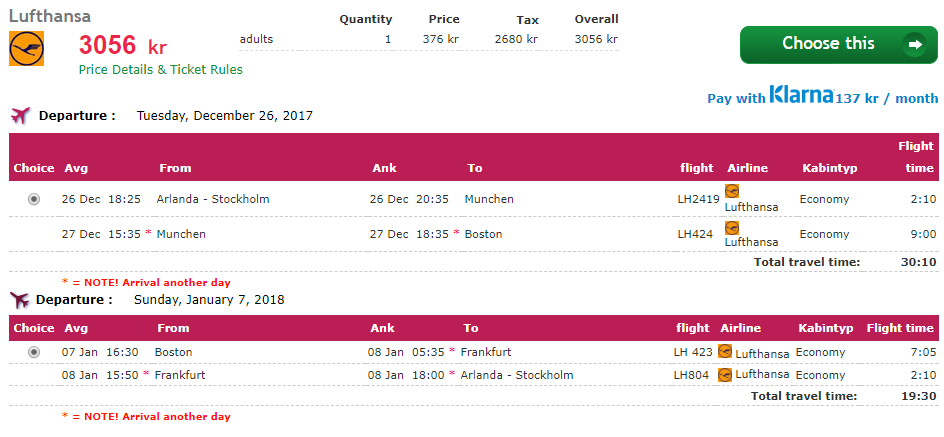Click the Airline header in return table
This screenshot has height=437, width=944.
[742, 328]
